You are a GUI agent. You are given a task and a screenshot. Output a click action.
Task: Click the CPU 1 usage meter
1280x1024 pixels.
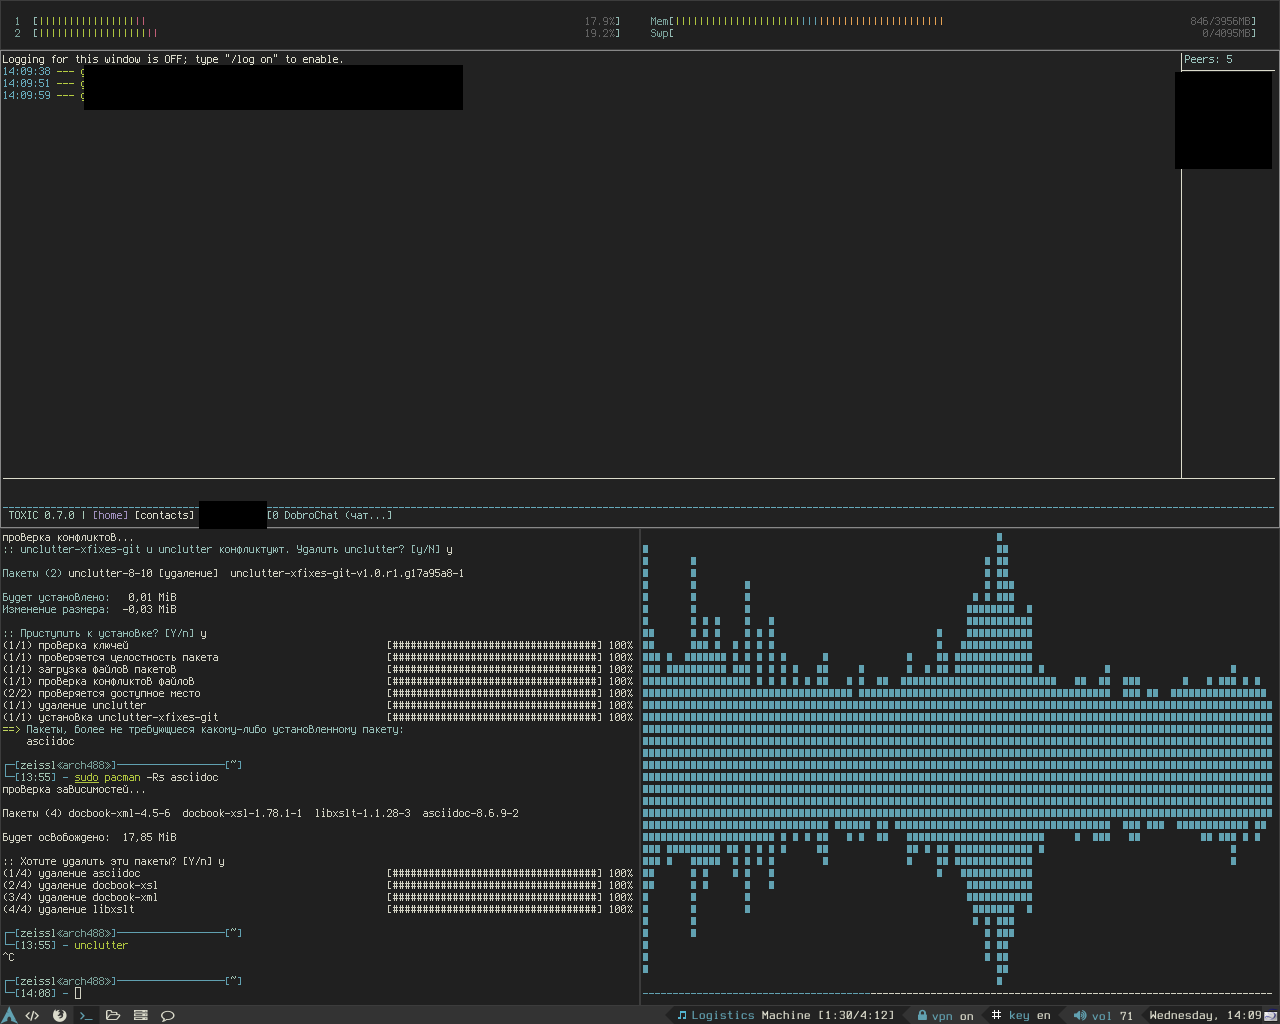(x=90, y=21)
